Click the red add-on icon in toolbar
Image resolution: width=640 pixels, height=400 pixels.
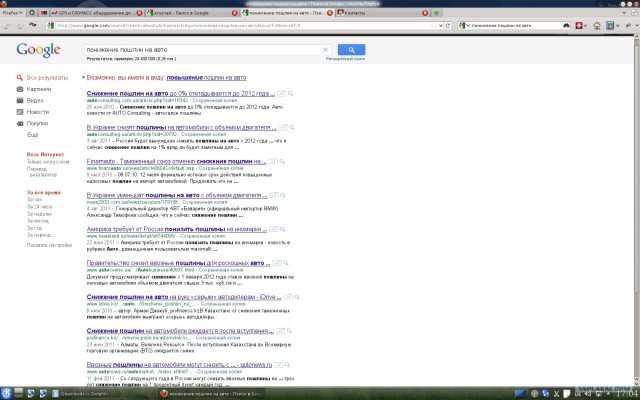pos(580,26)
